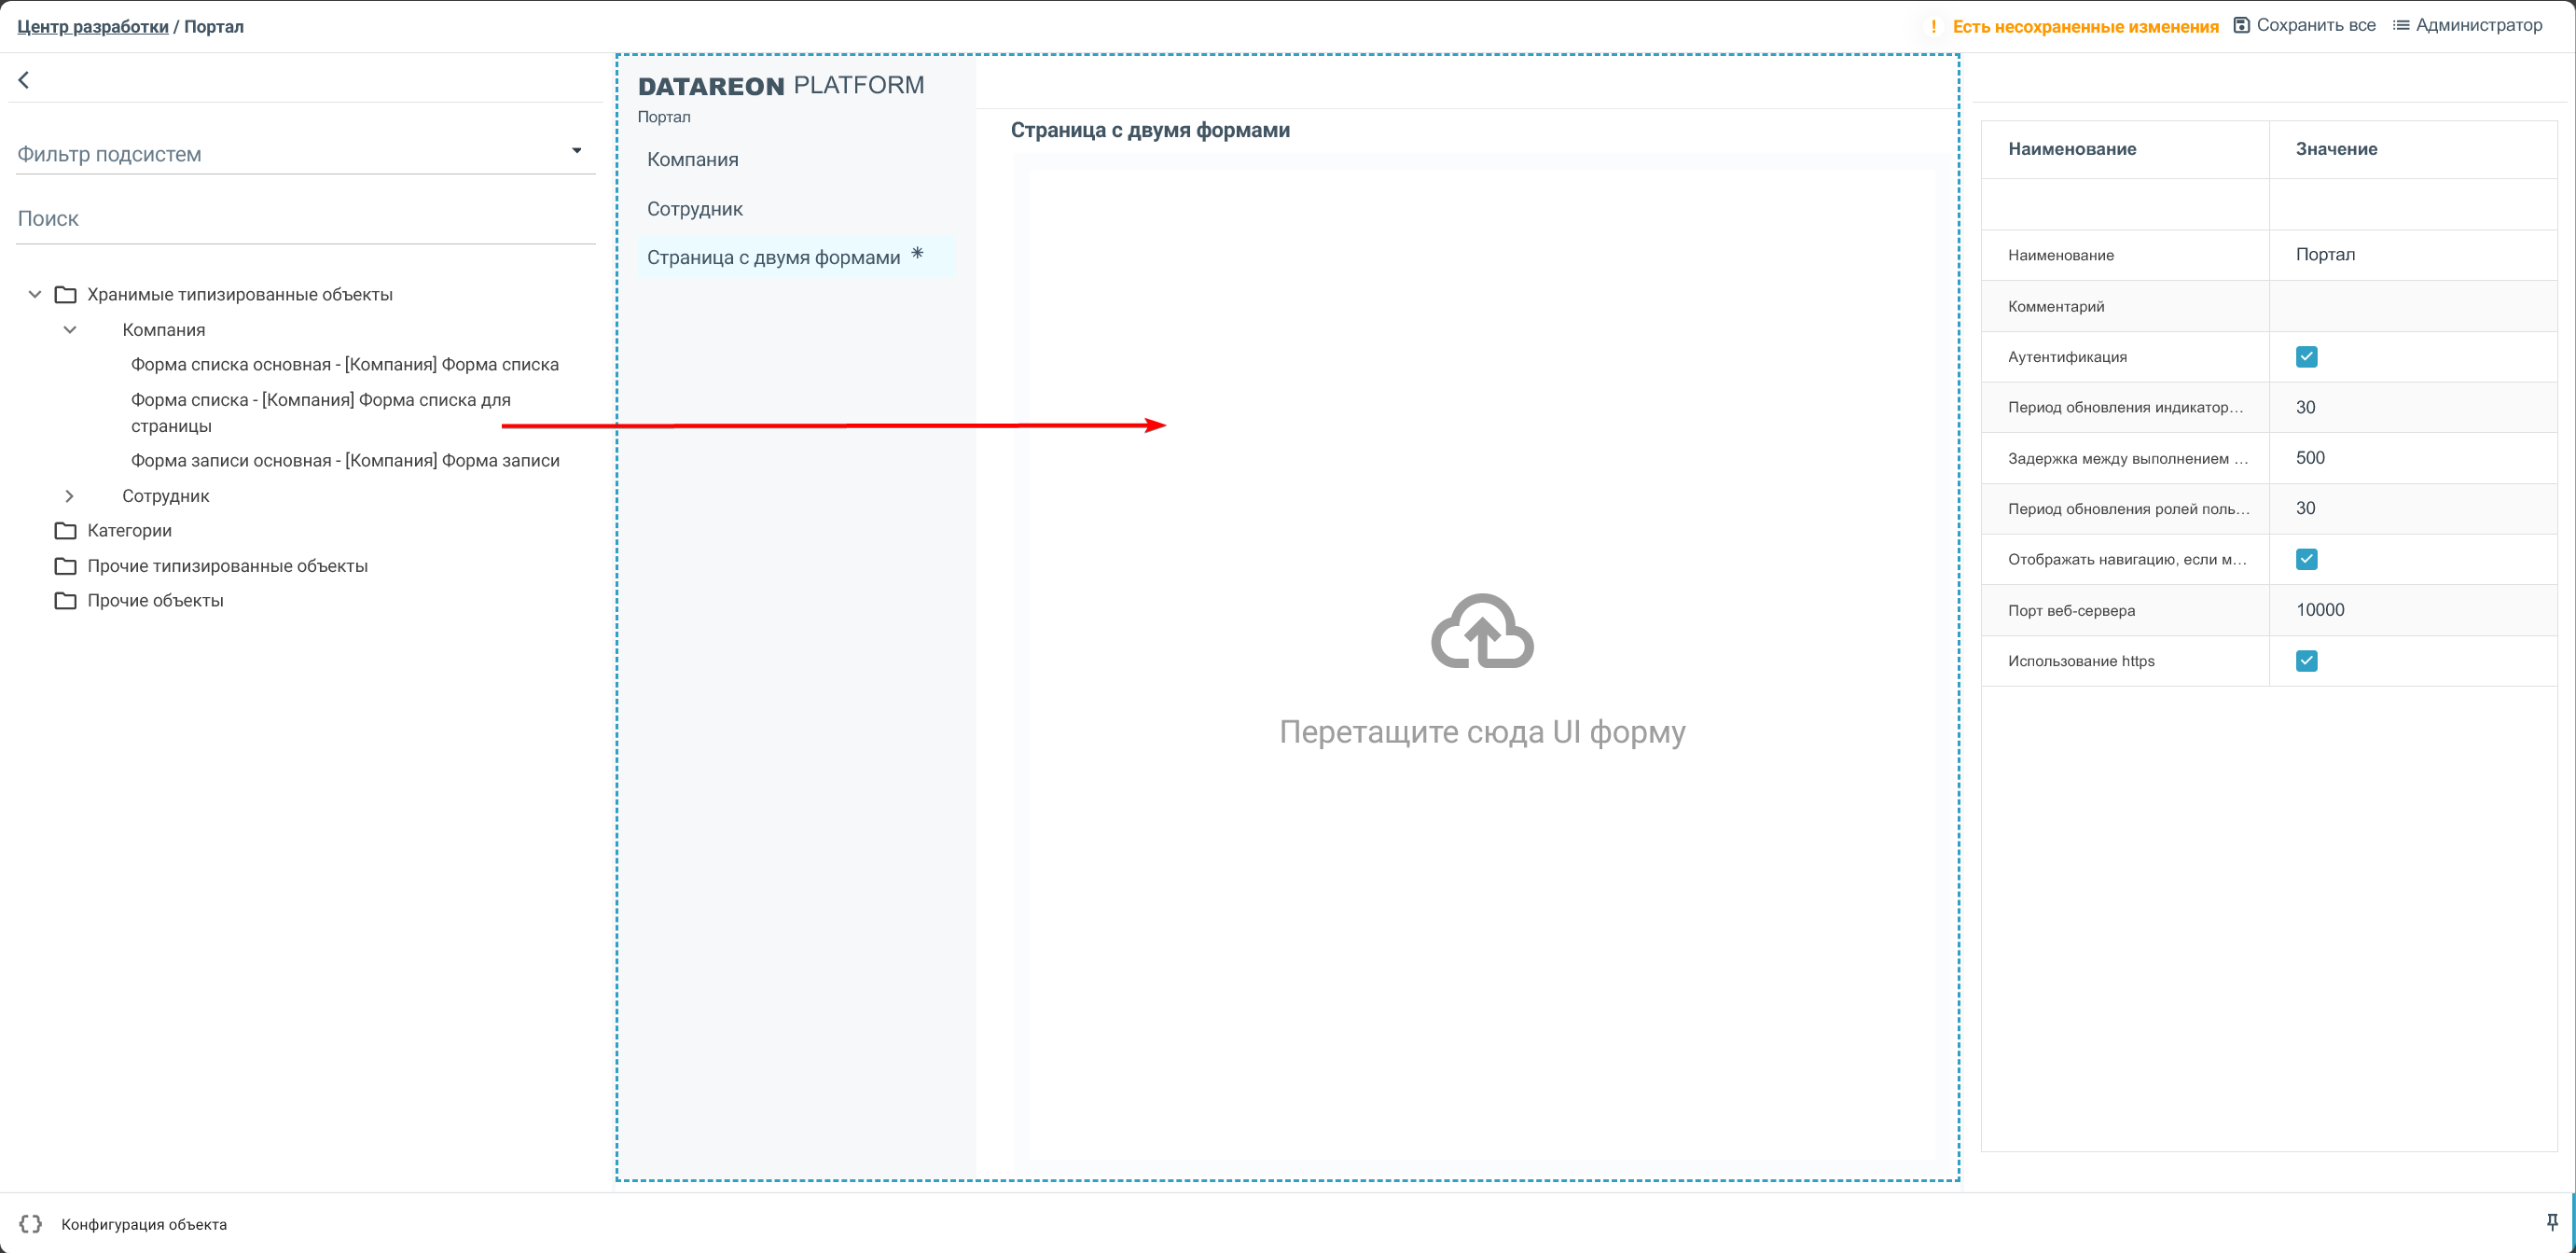Toggle the Аутентификация checkbox

click(2306, 357)
